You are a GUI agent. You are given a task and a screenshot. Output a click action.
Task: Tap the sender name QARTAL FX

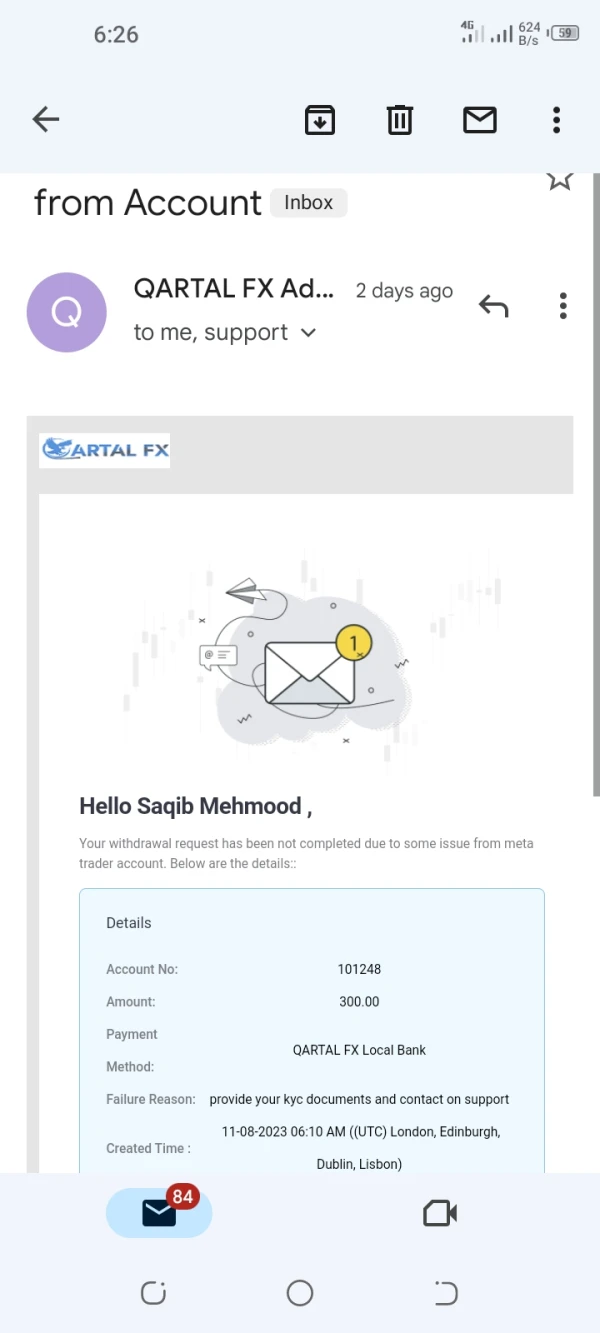pos(234,289)
